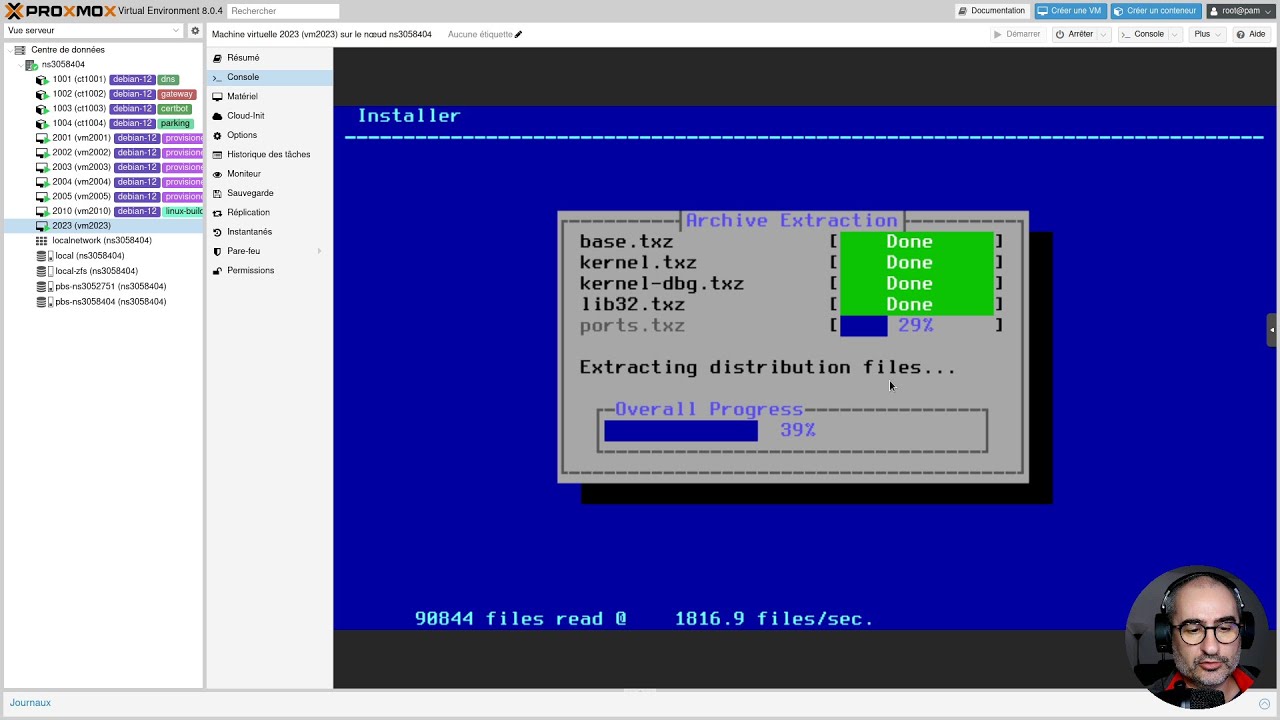The height and width of the screenshot is (720, 1280).
Task: Click the right-side console panel handle
Action: tap(1272, 330)
